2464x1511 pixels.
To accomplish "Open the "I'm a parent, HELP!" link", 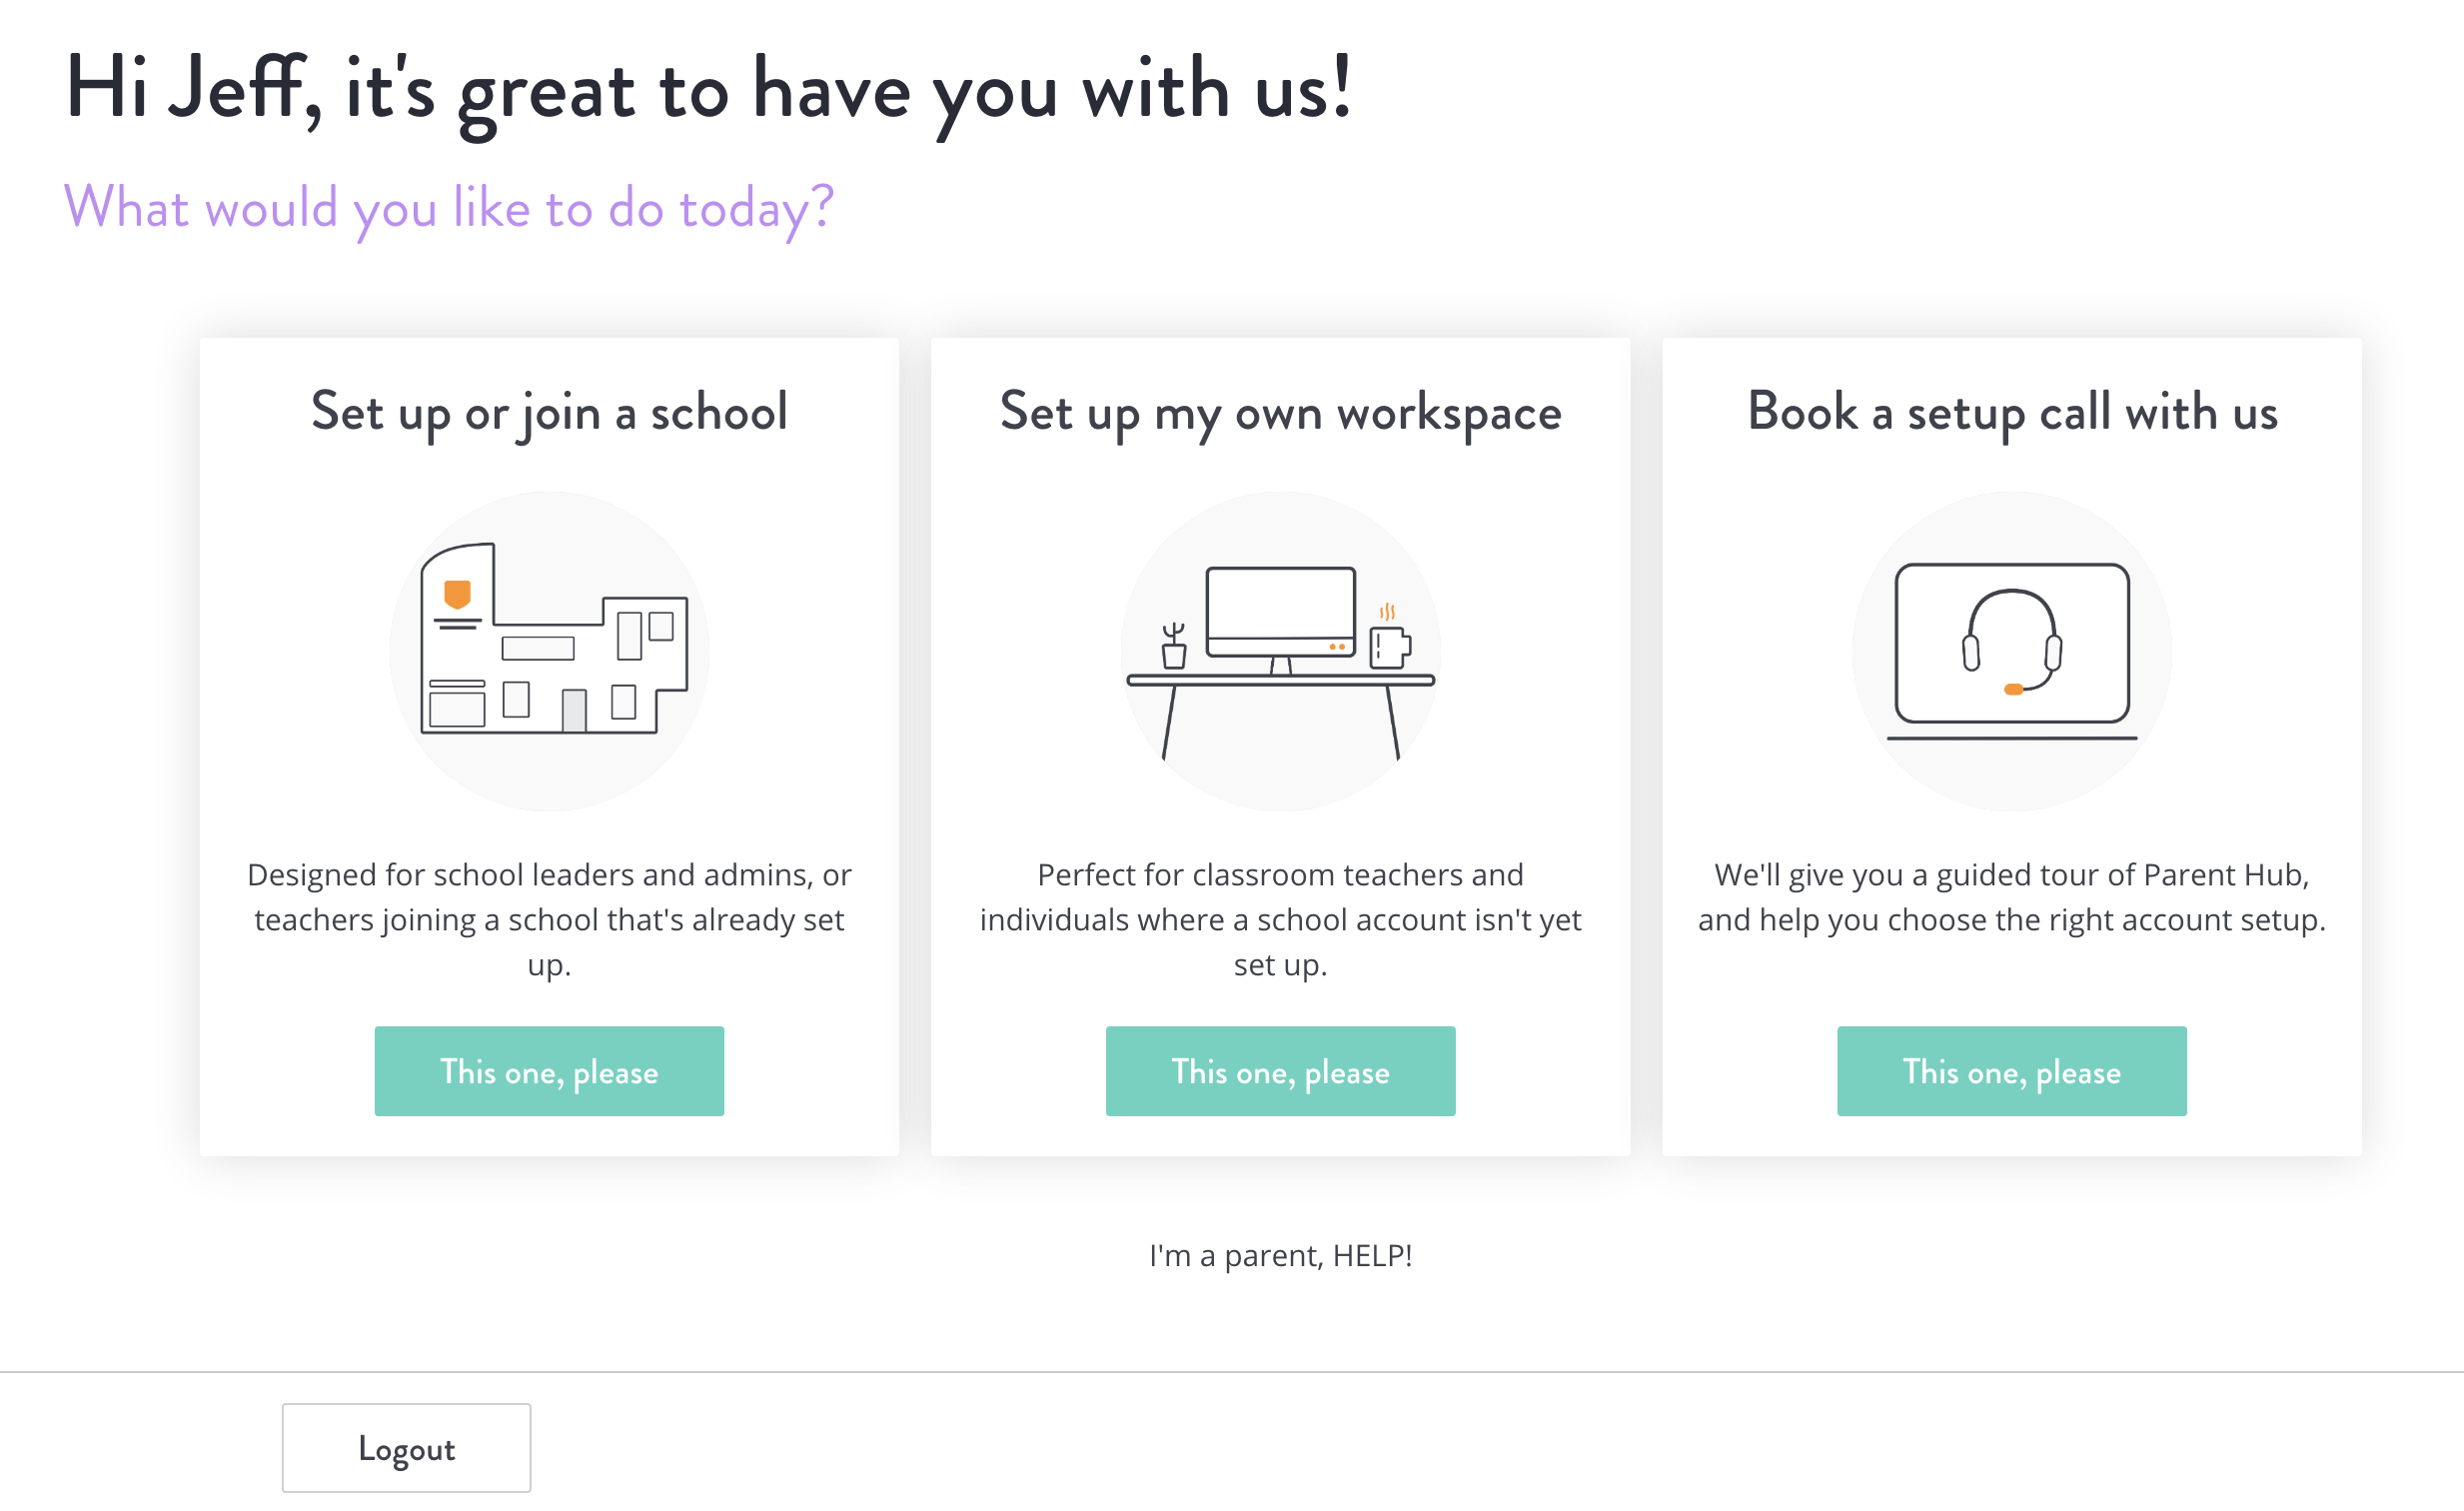I will tap(1280, 1255).
